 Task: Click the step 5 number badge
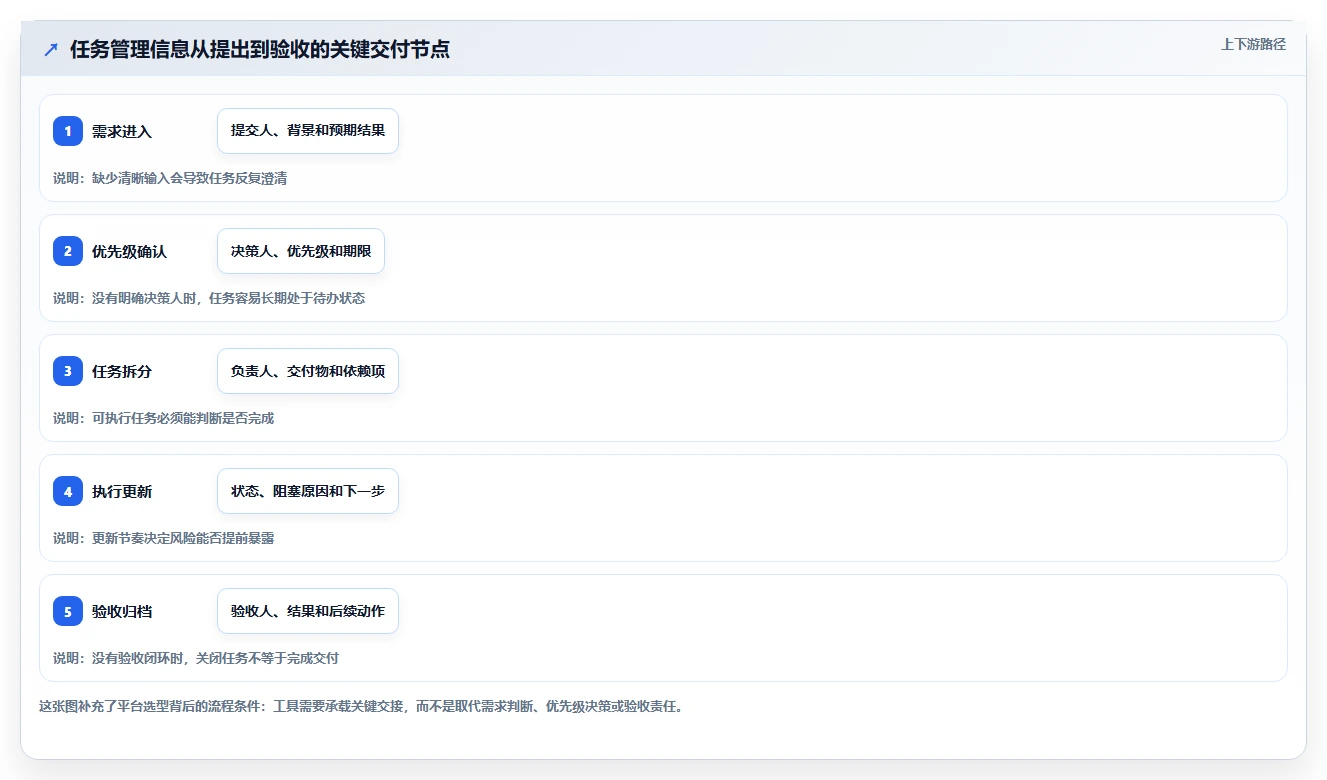pos(68,611)
